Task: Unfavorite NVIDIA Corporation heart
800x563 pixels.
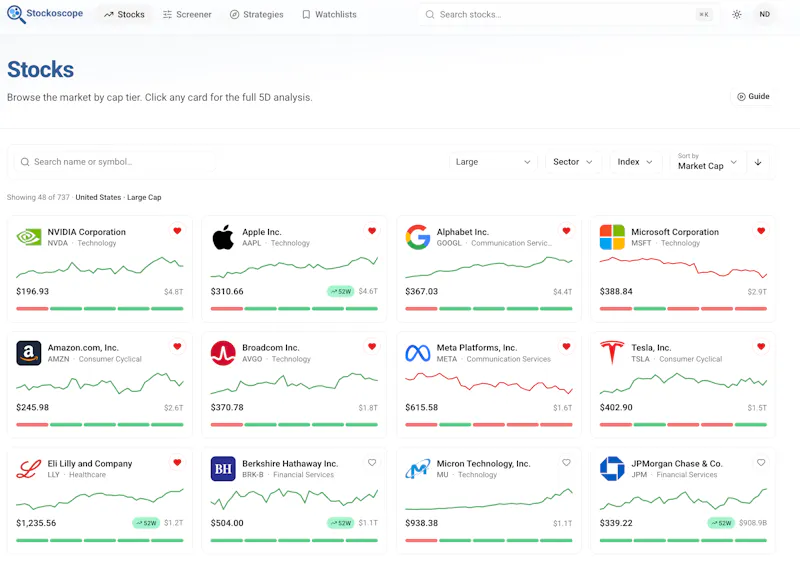Action: click(x=177, y=231)
